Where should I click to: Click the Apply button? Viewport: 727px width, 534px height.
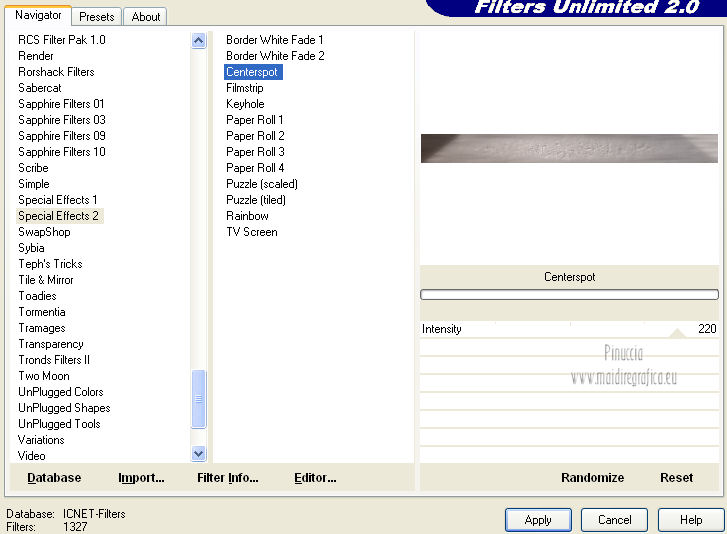tap(538, 520)
